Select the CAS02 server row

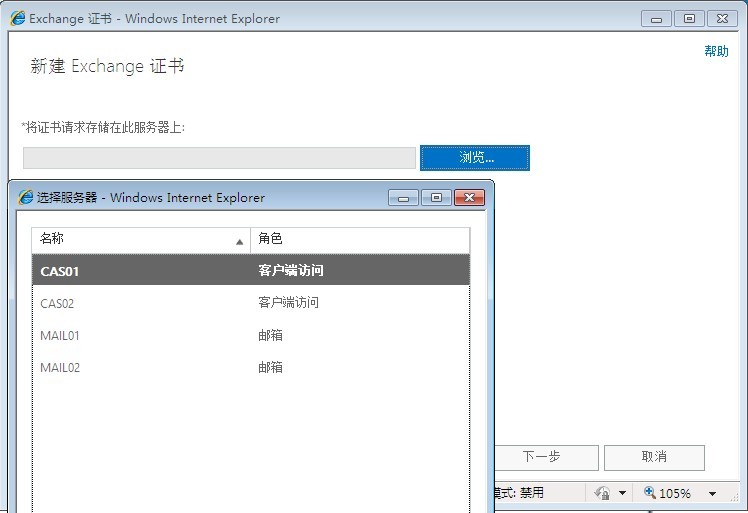click(250, 303)
